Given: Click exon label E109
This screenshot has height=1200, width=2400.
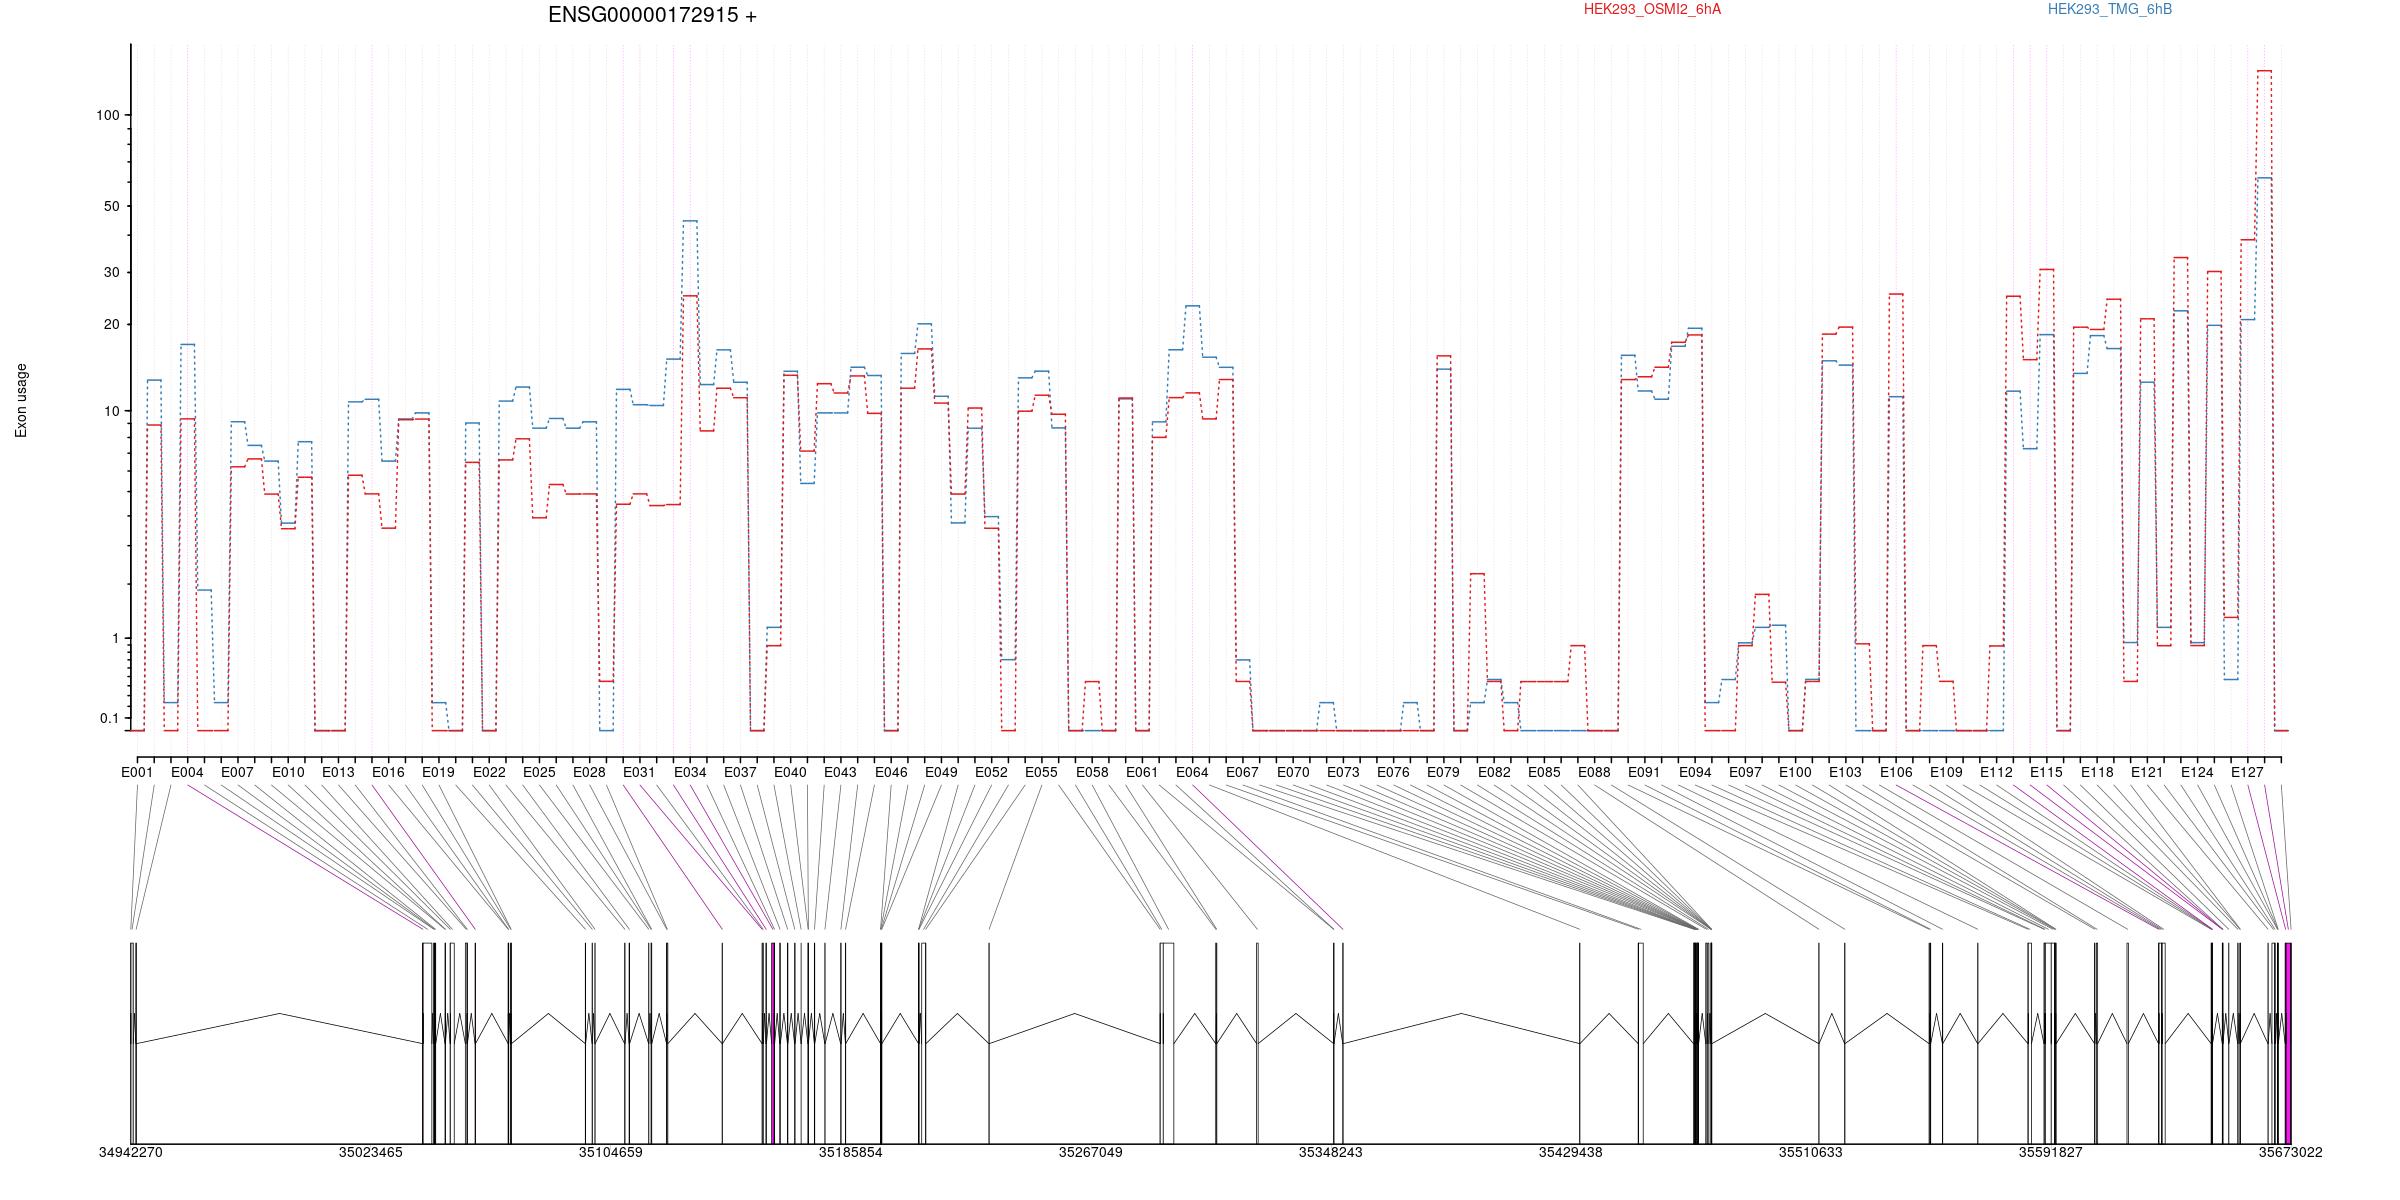Looking at the screenshot, I should 1946,772.
